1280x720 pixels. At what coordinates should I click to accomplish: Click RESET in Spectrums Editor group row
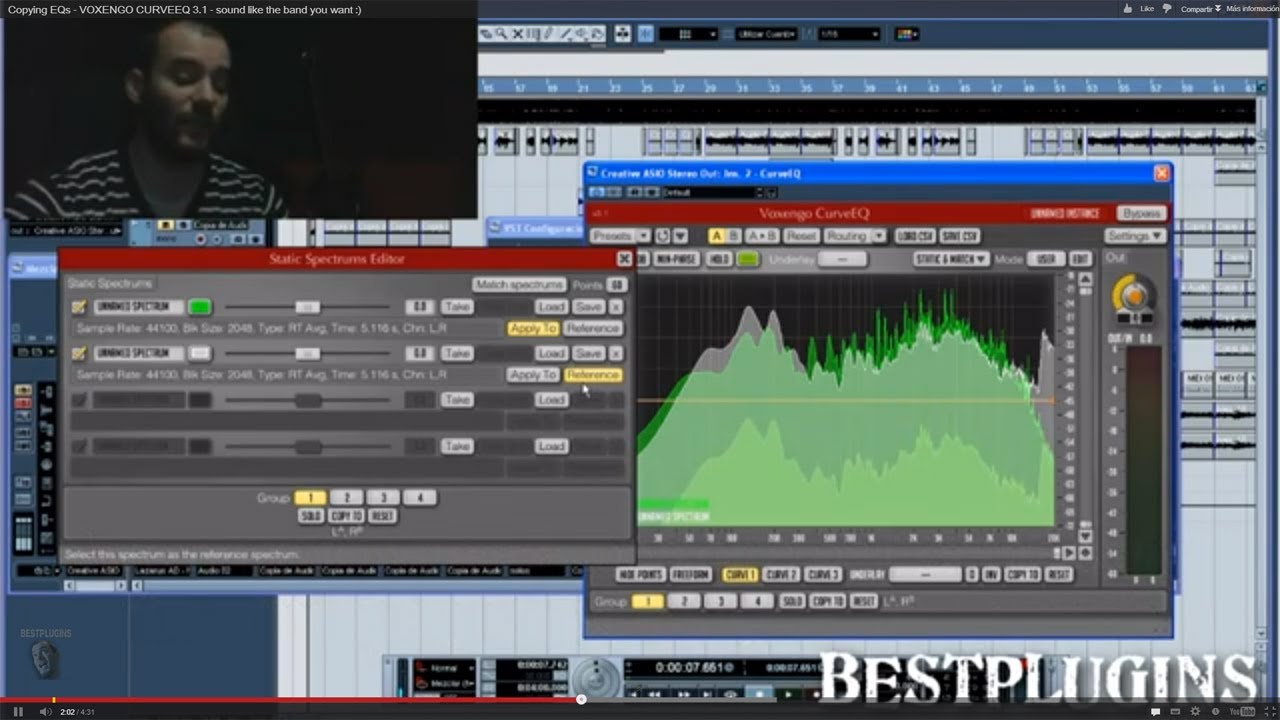[383, 516]
